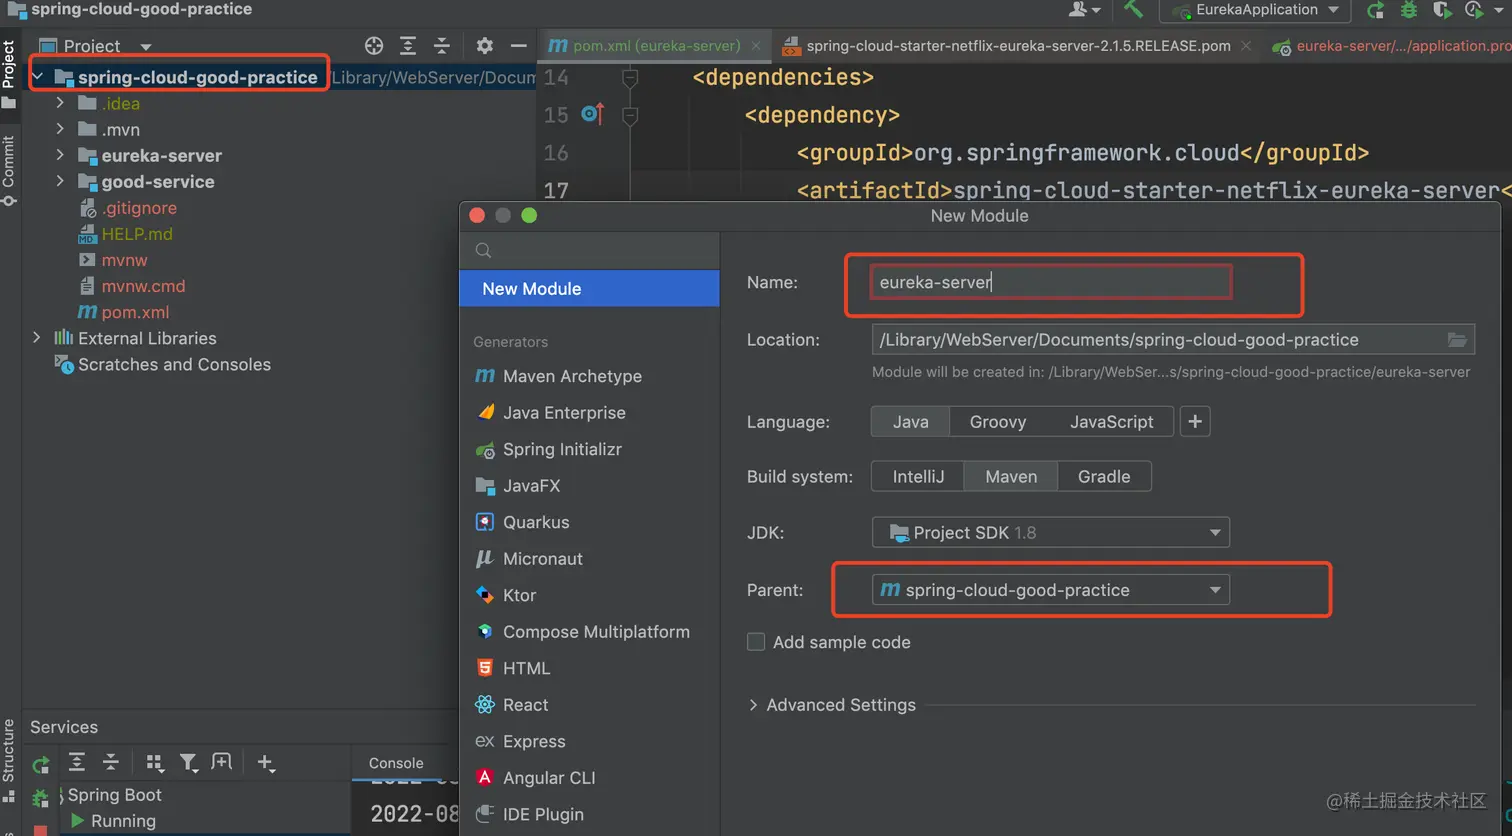Expand All in the Project panel toolbar
The image size is (1512, 836).
coord(408,45)
